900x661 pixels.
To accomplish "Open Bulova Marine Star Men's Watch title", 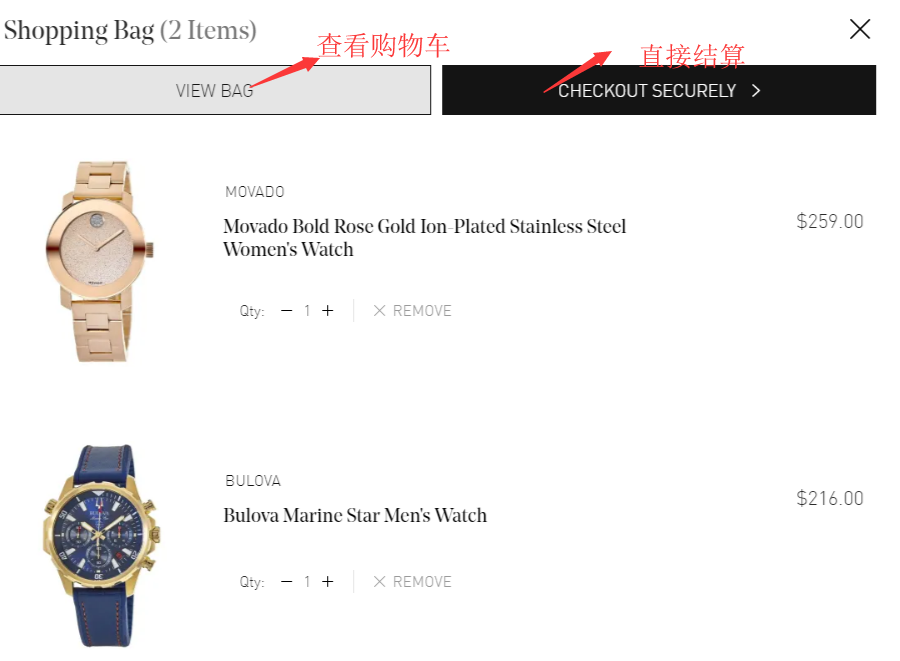I will (355, 515).
